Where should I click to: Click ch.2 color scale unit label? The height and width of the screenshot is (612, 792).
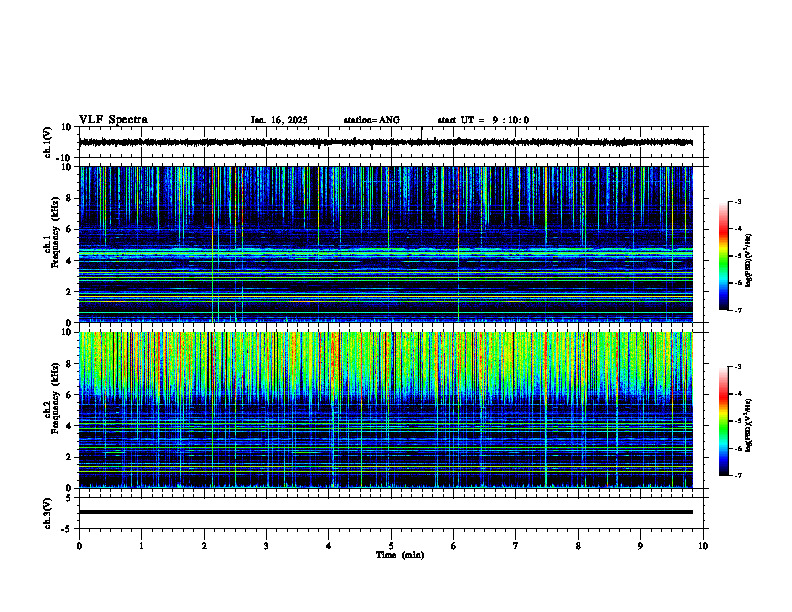tap(749, 425)
